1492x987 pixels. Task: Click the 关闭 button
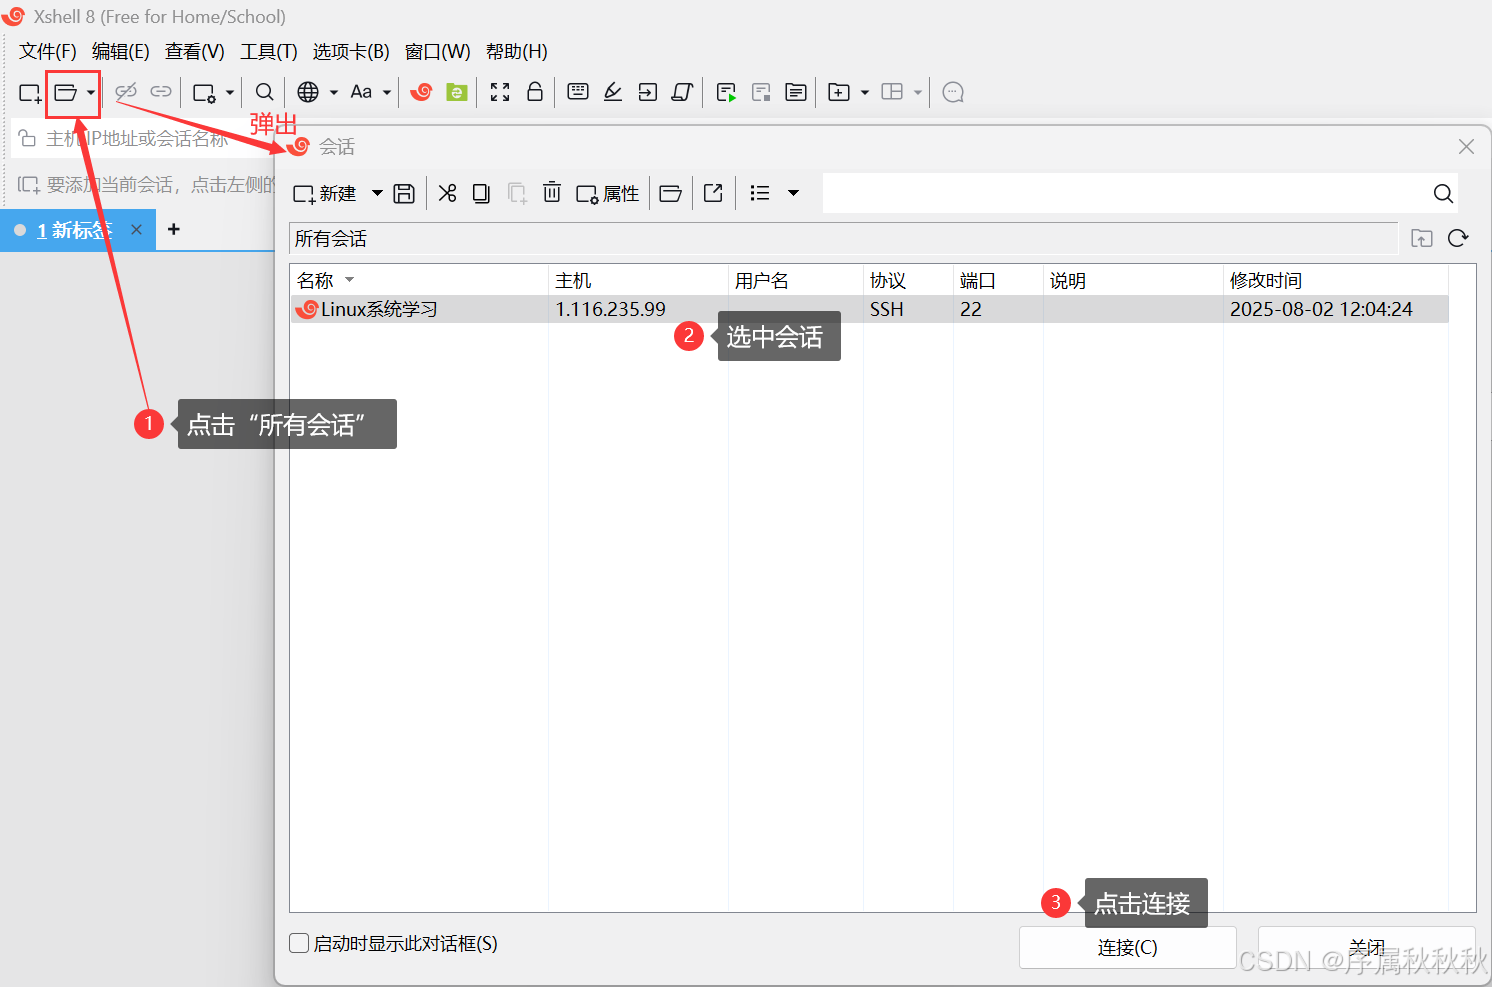click(1367, 947)
